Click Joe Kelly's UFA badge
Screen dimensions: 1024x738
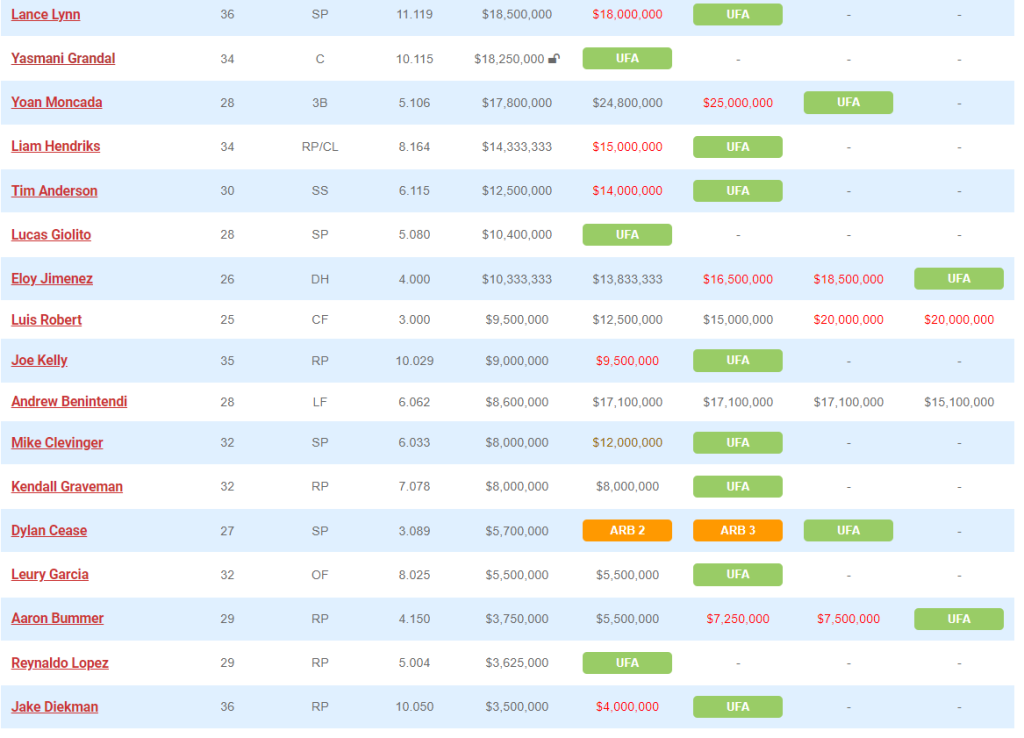click(x=738, y=361)
